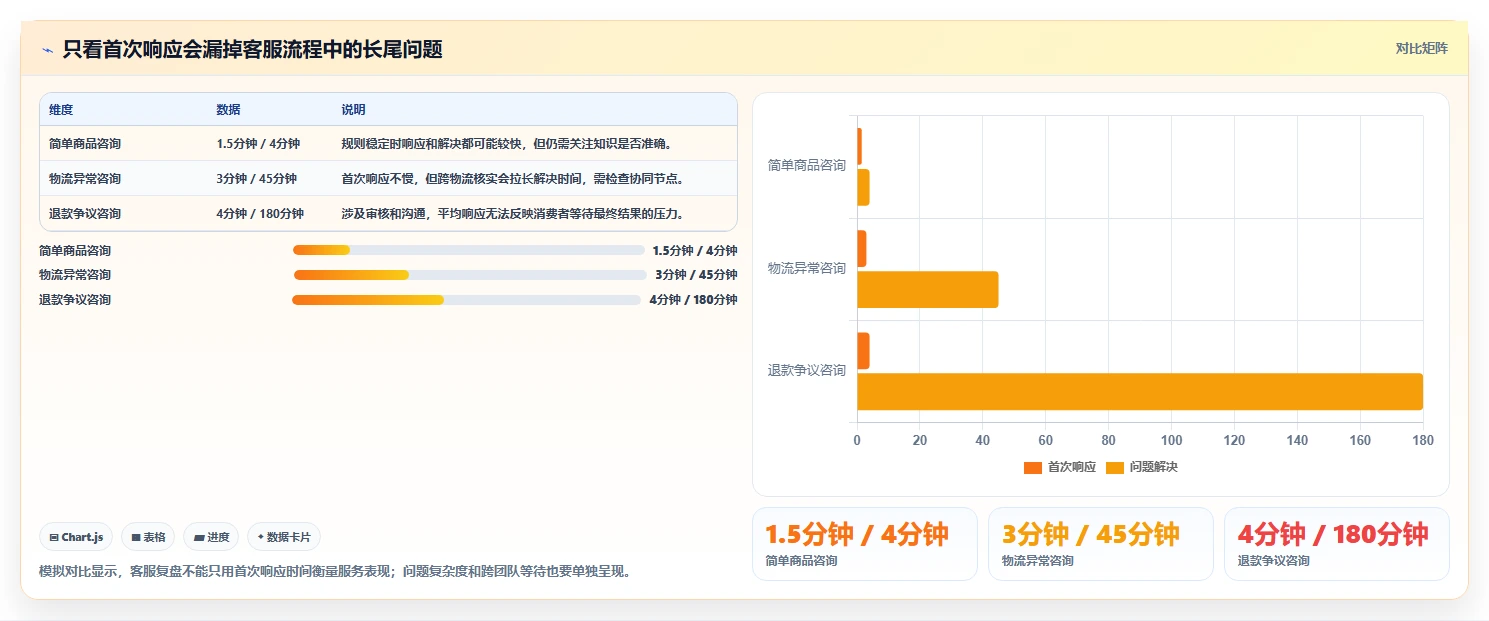Click the 说明 column header
This screenshot has width=1489, height=621.
[353, 110]
